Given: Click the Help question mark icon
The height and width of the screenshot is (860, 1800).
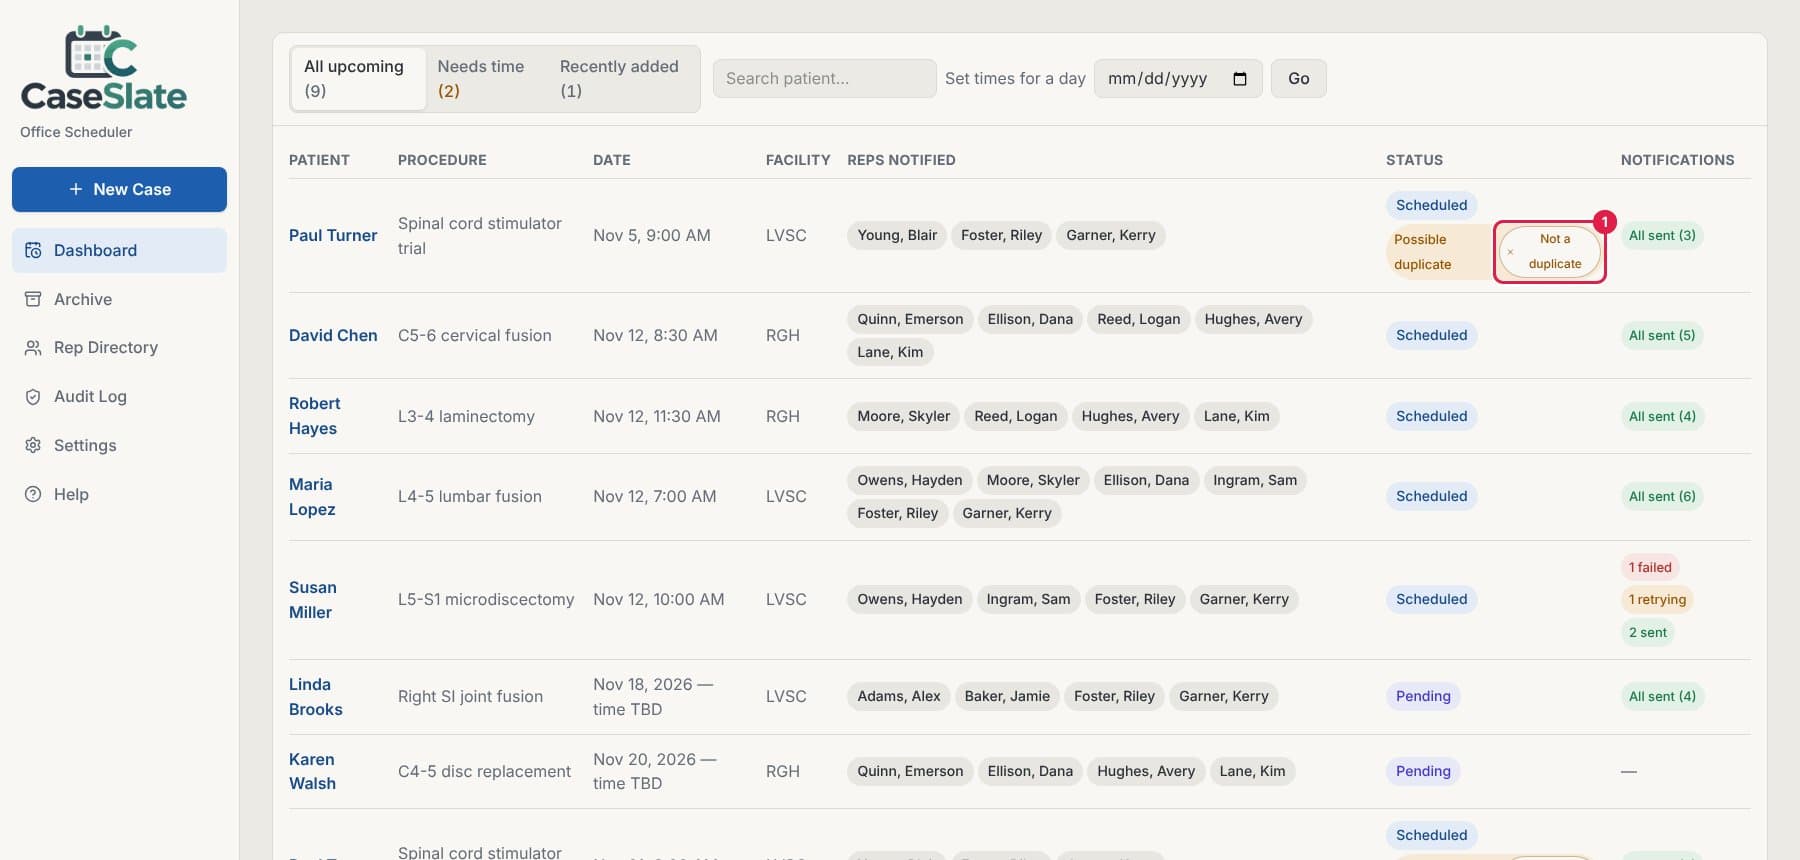Looking at the screenshot, I should tap(33, 494).
